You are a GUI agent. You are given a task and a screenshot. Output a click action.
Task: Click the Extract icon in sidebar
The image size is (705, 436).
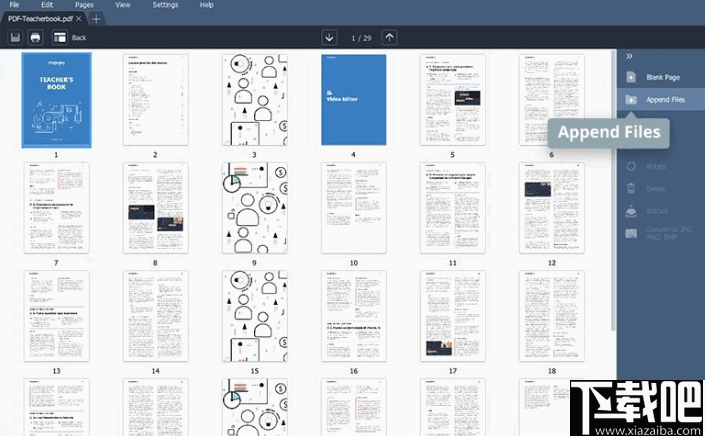click(631, 211)
